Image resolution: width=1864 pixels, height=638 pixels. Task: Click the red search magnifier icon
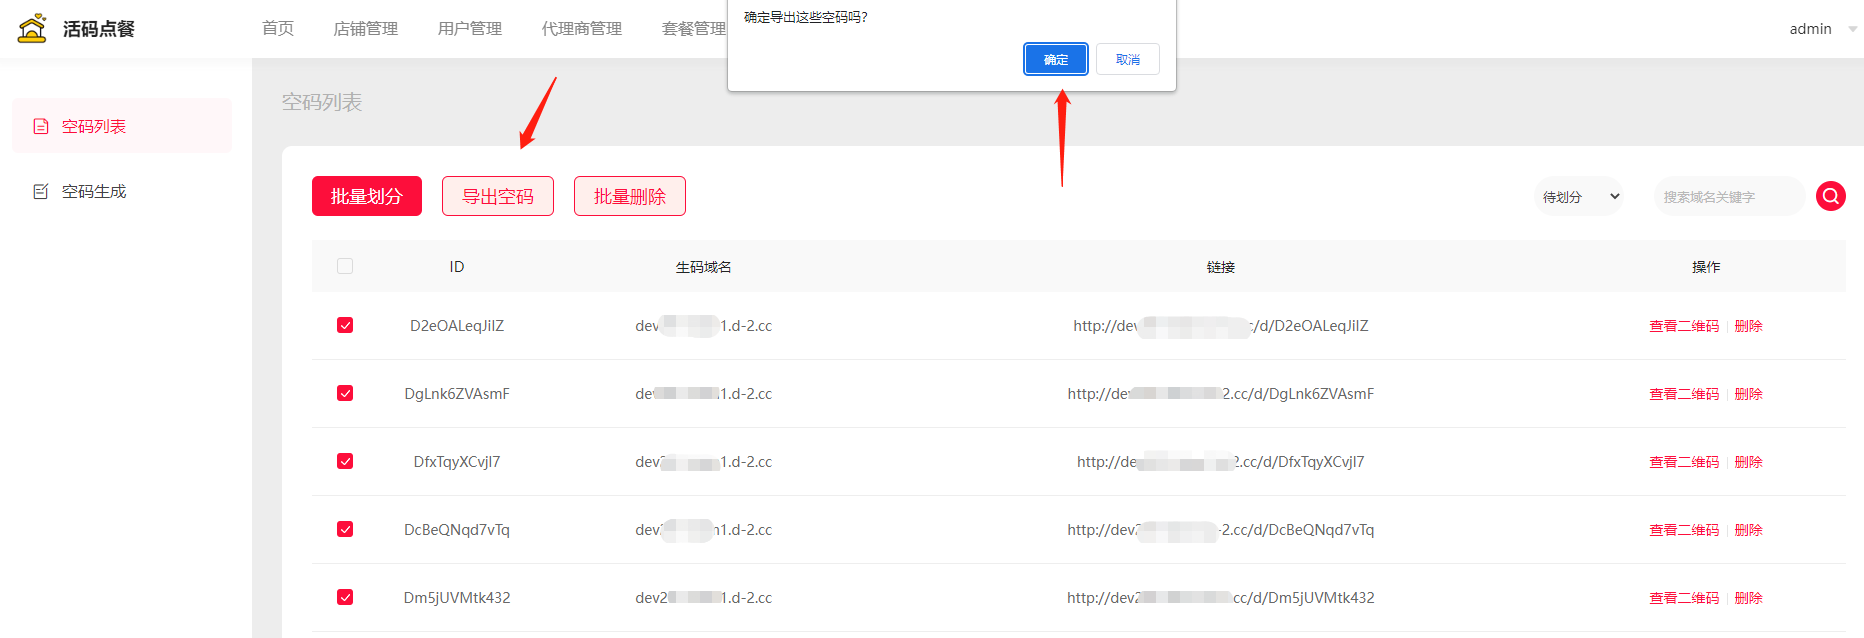pyautogui.click(x=1830, y=196)
